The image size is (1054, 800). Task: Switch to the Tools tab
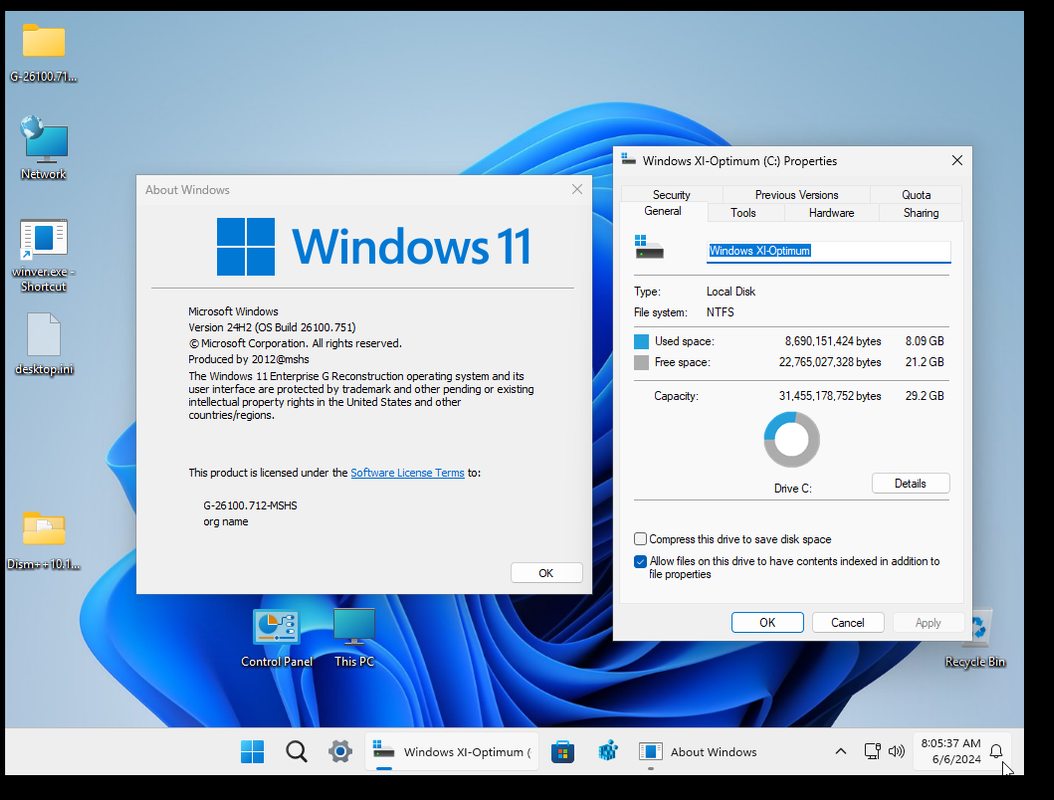tap(743, 212)
